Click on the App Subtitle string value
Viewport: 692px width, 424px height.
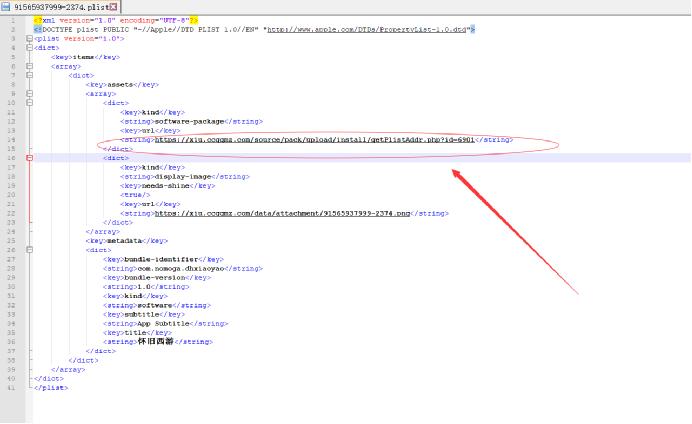click(164, 323)
